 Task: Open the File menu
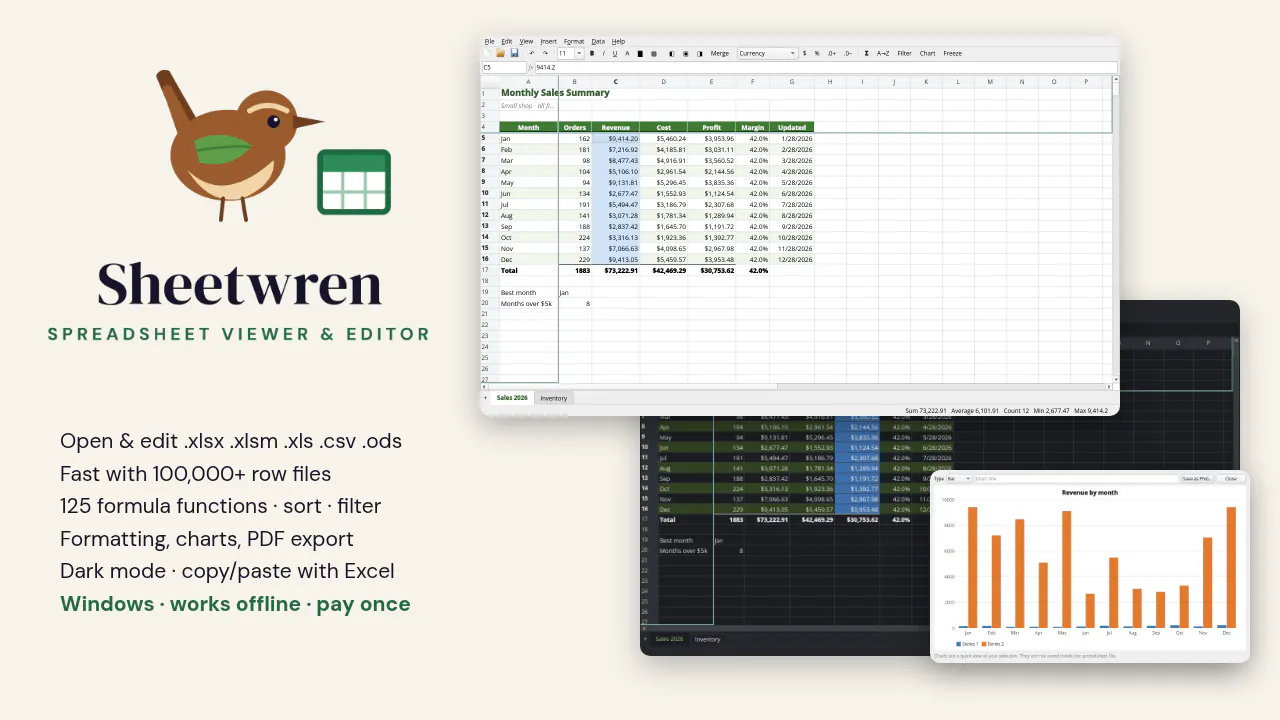click(x=489, y=41)
